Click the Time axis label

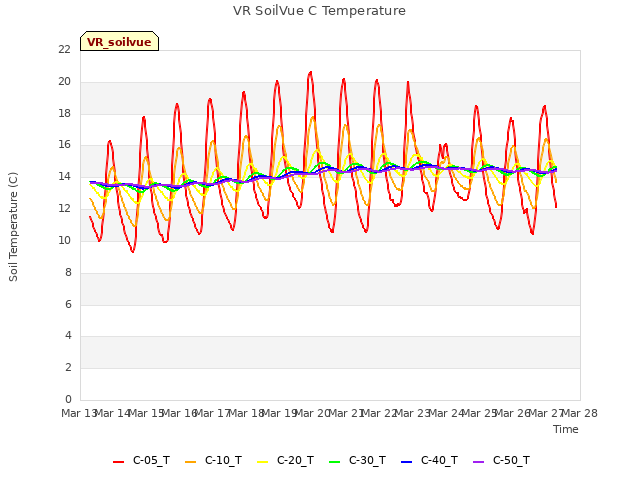(x=566, y=429)
